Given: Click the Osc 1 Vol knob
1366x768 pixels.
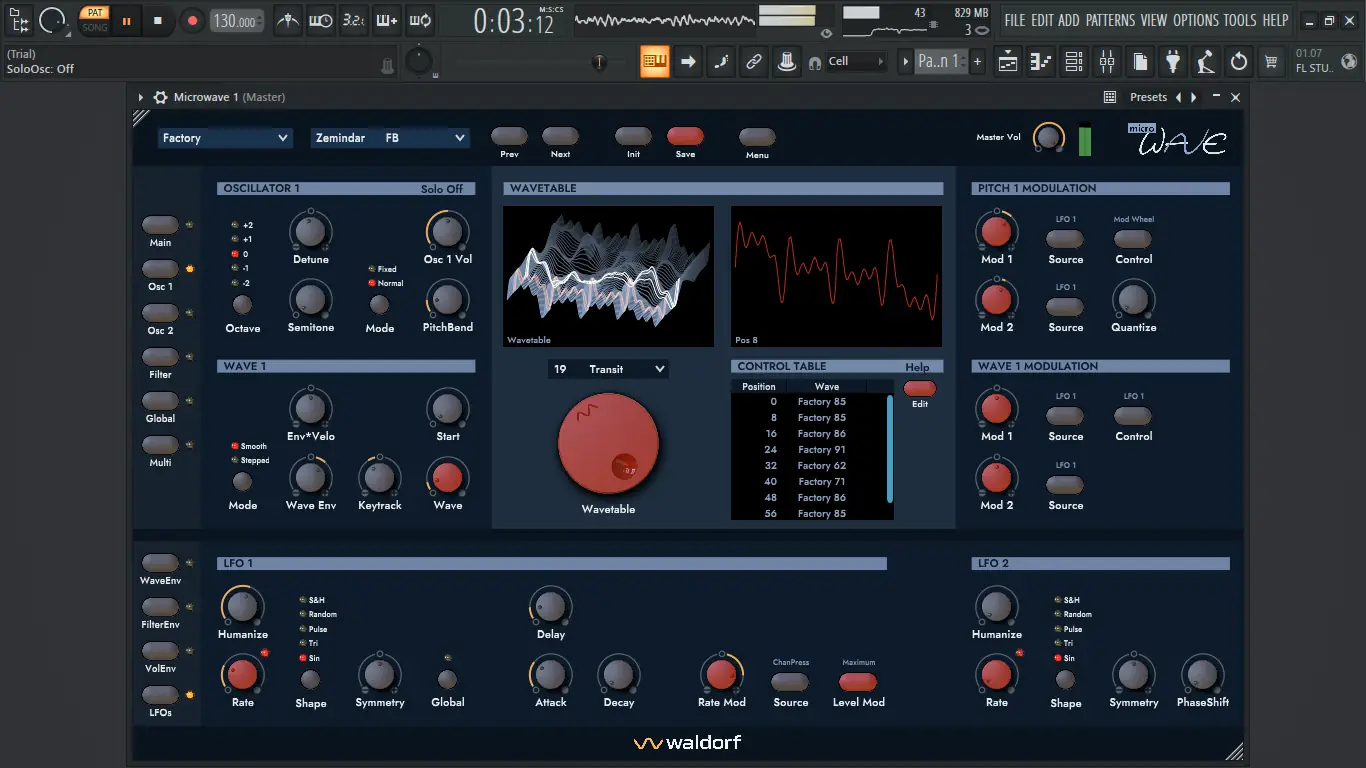Looking at the screenshot, I should click(x=447, y=231).
